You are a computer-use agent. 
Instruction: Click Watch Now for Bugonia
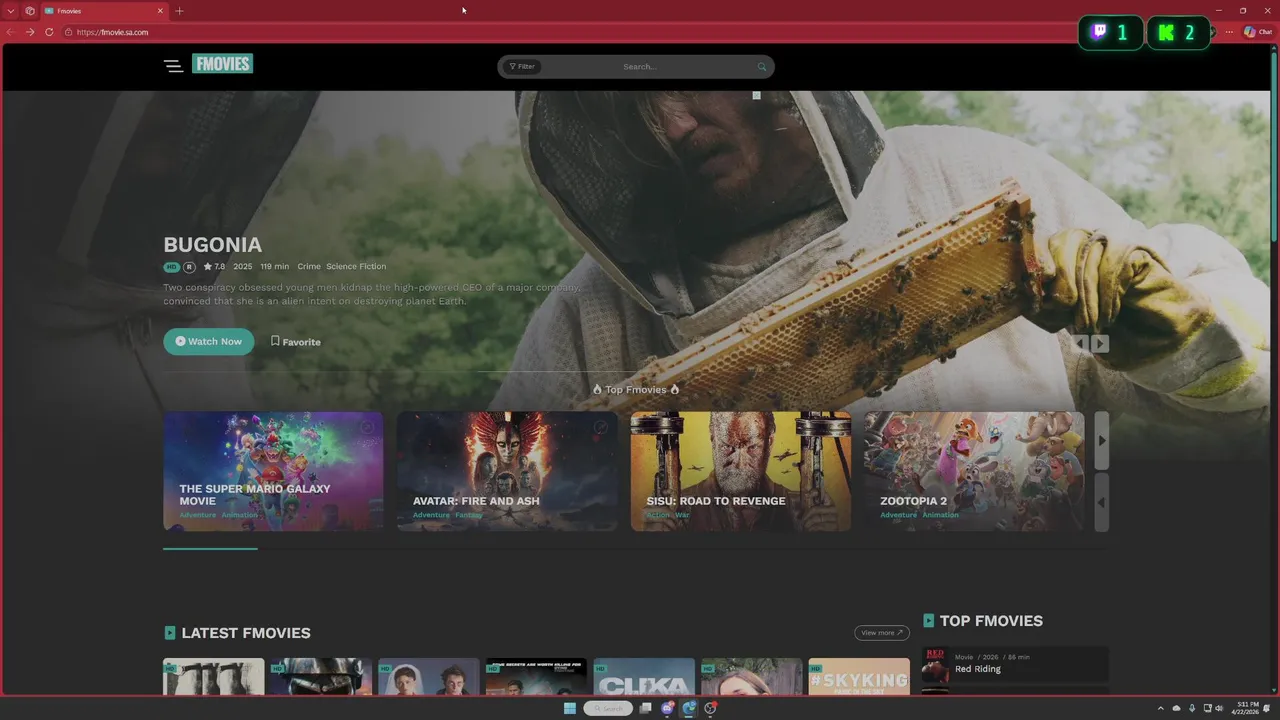[209, 341]
